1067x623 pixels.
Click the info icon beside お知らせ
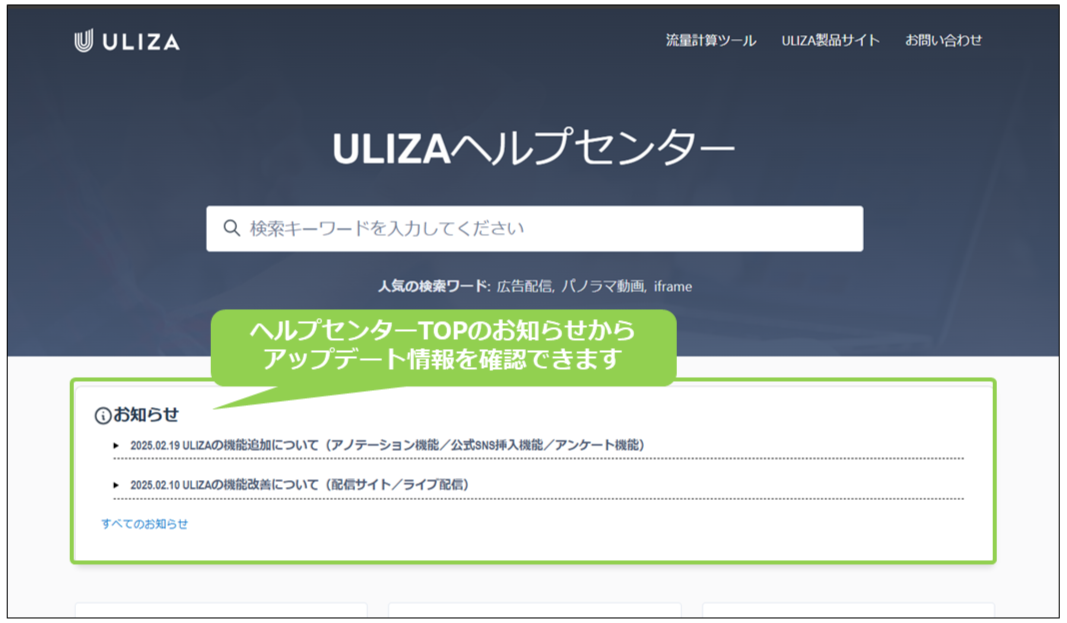coord(103,416)
